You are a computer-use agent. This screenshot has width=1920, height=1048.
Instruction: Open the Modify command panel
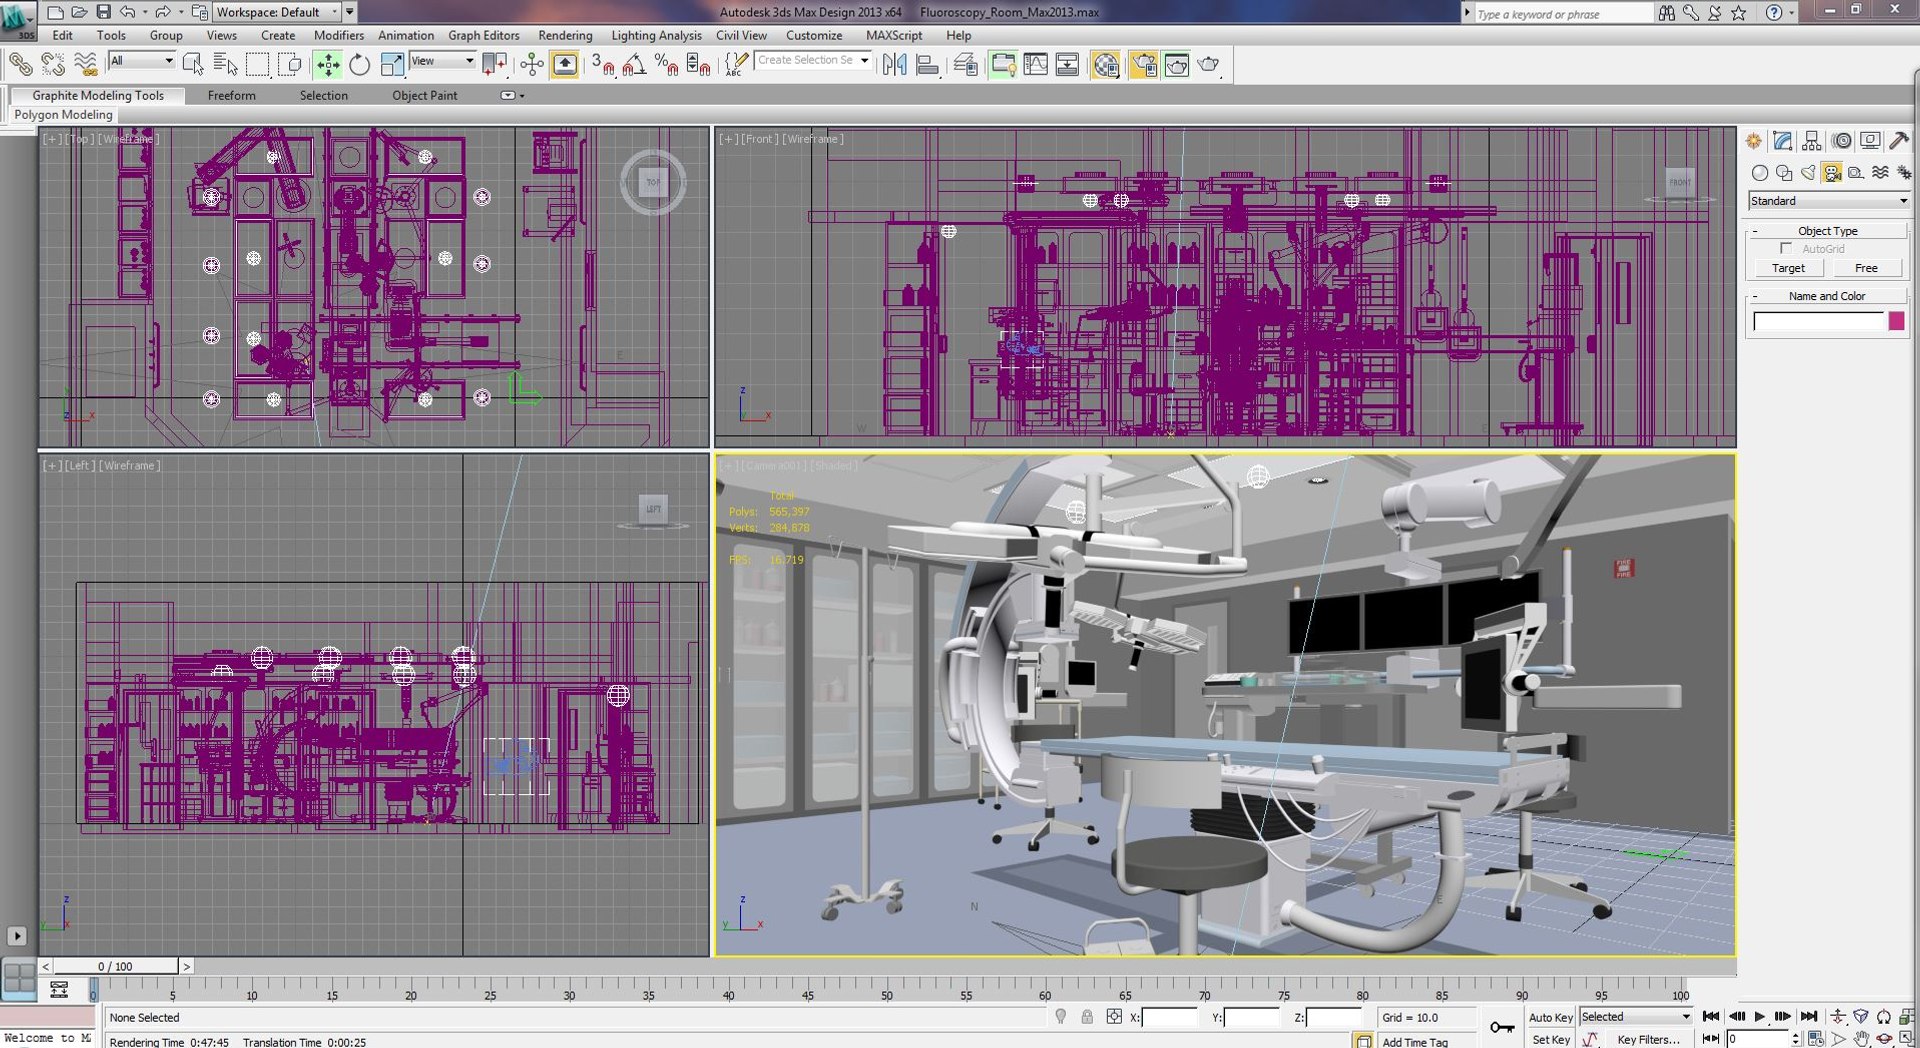(1782, 141)
